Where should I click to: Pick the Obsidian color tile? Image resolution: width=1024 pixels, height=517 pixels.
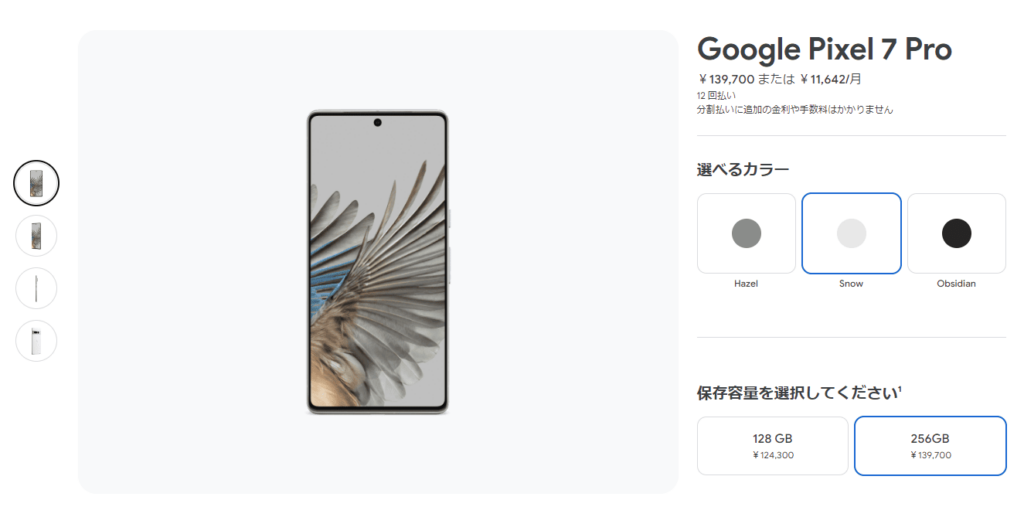(x=957, y=233)
